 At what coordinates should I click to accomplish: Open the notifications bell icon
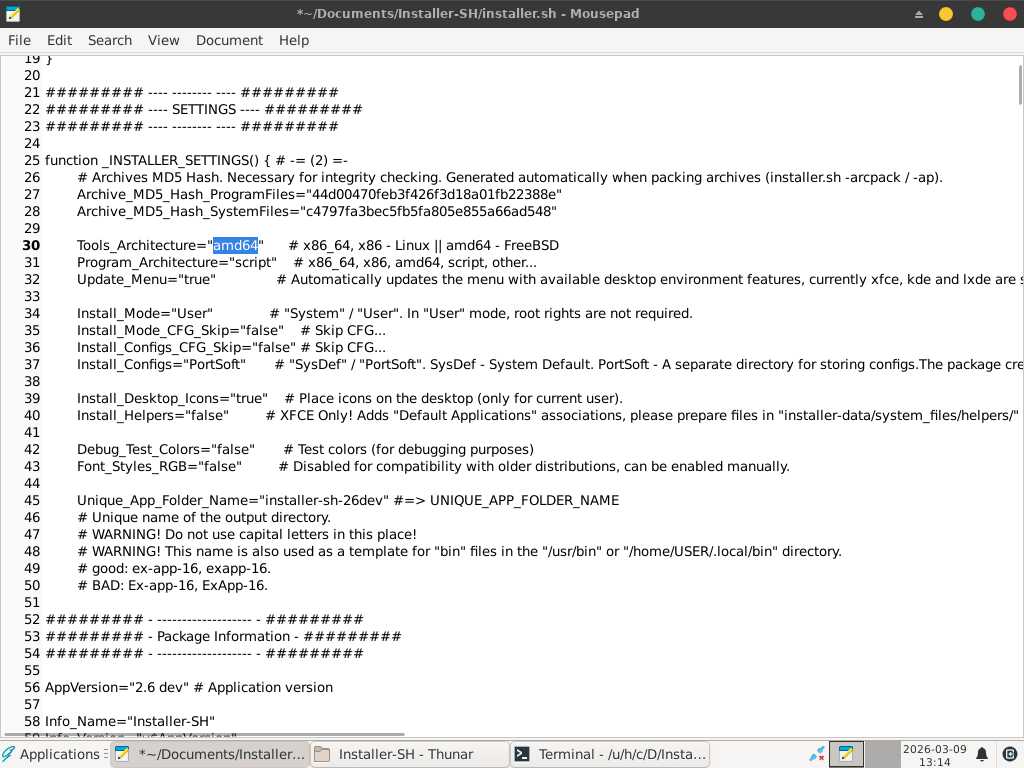pos(982,754)
